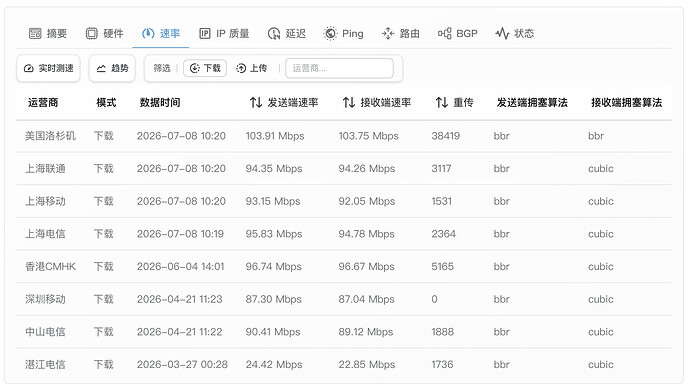Click the 运营商 column header
690x388 pixels.
(x=43, y=102)
